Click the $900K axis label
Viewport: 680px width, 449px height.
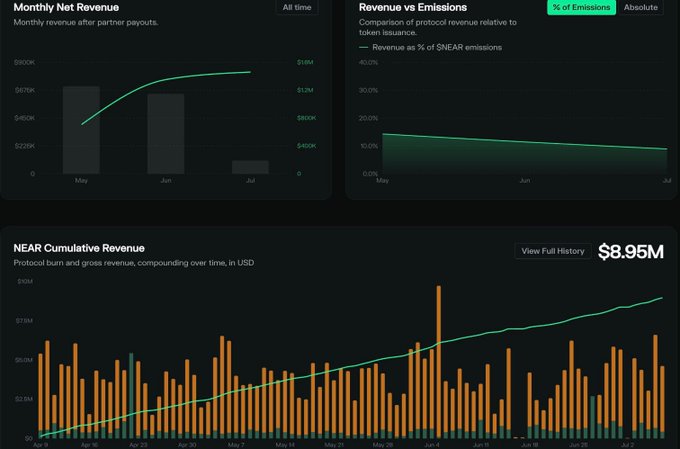pyautogui.click(x=24, y=62)
